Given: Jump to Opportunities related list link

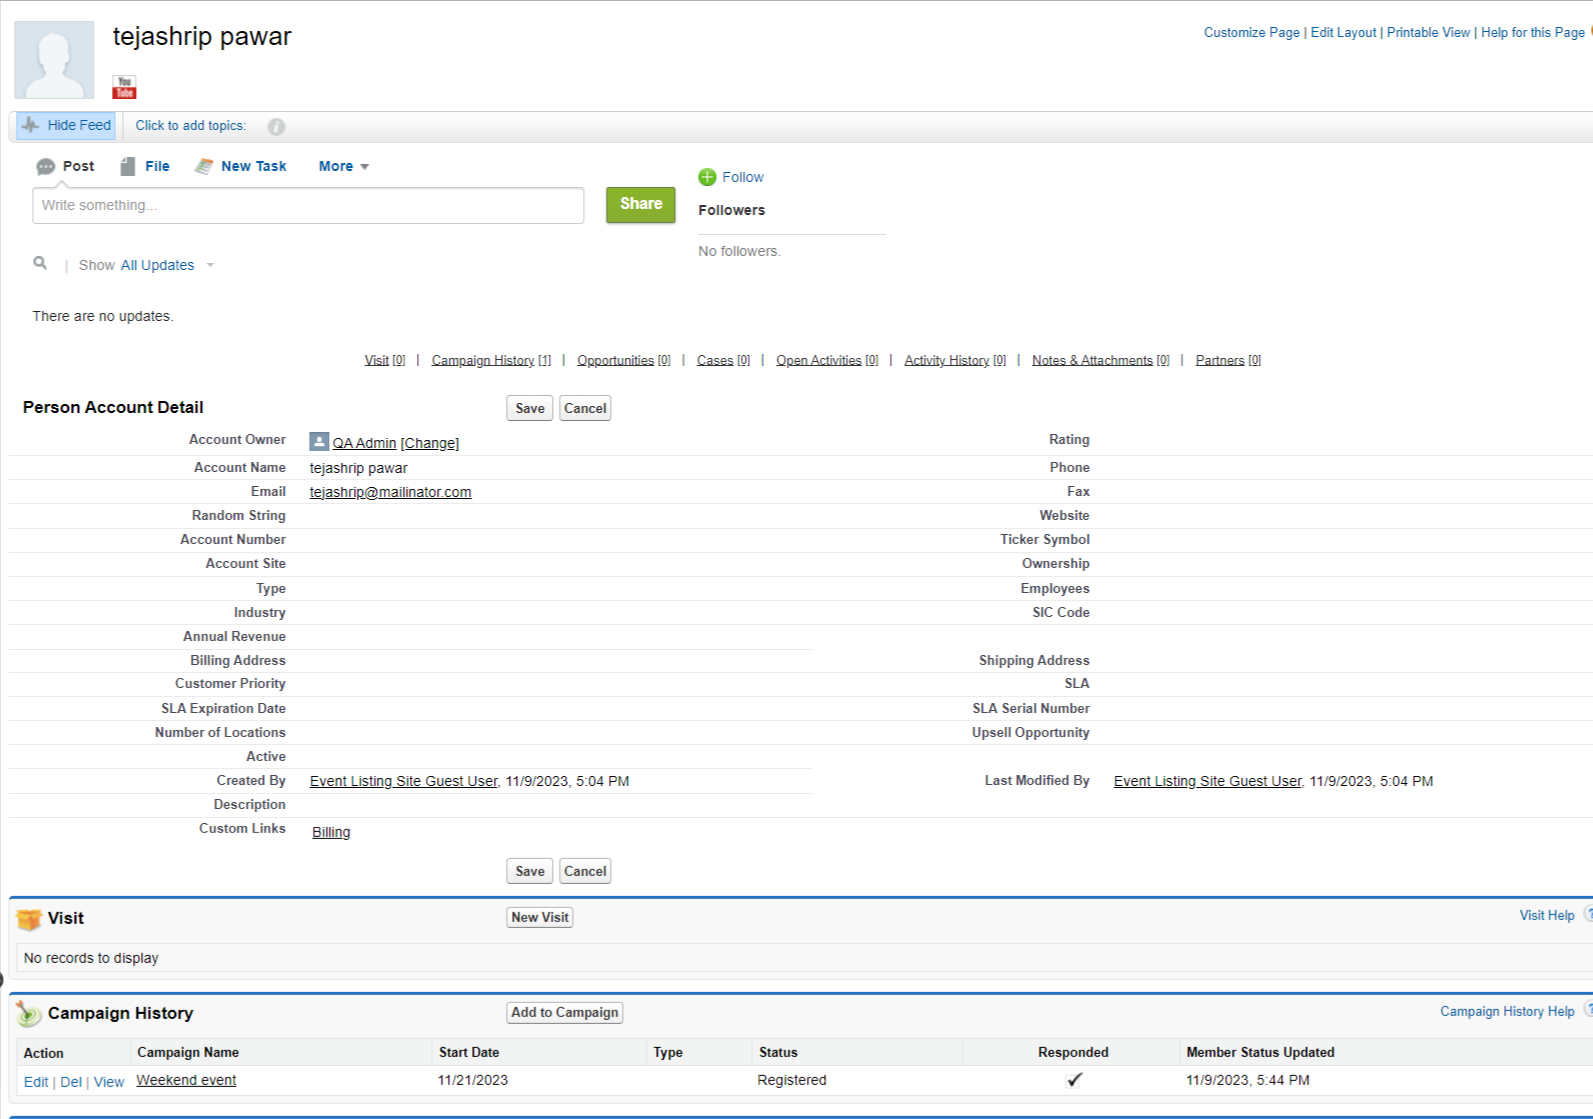Looking at the screenshot, I should click(615, 360).
